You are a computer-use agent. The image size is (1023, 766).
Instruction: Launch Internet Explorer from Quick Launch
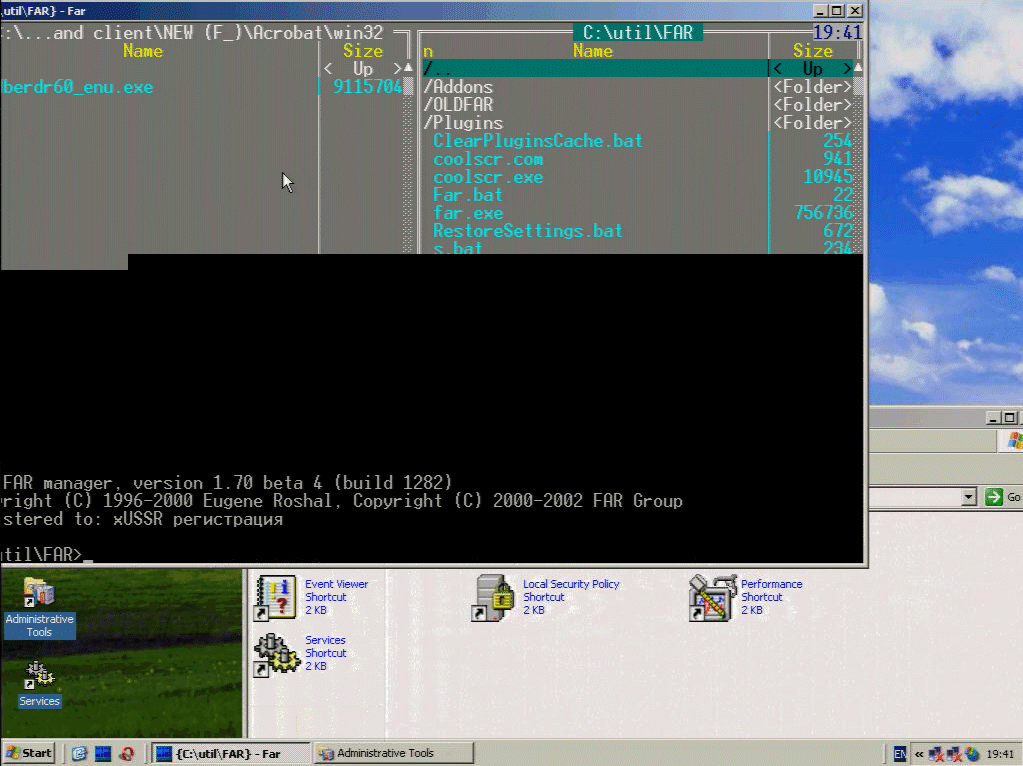click(80, 754)
